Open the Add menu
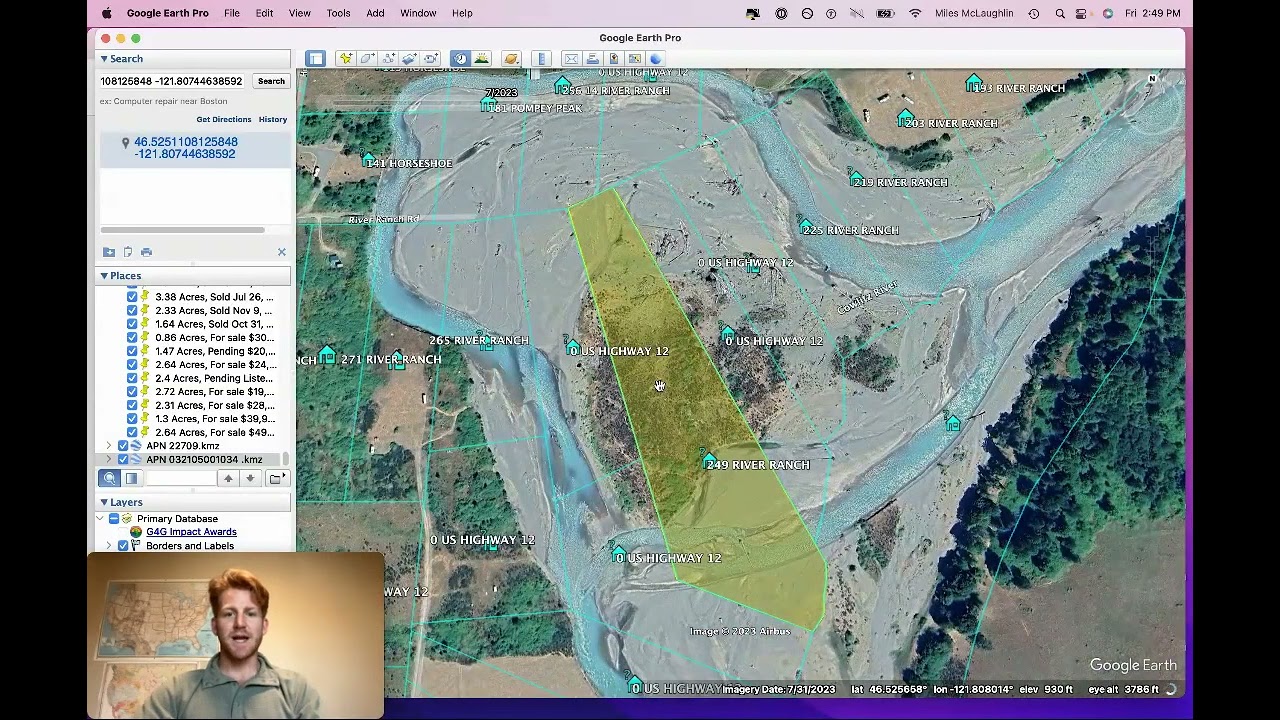Viewport: 1280px width, 720px height. click(375, 13)
